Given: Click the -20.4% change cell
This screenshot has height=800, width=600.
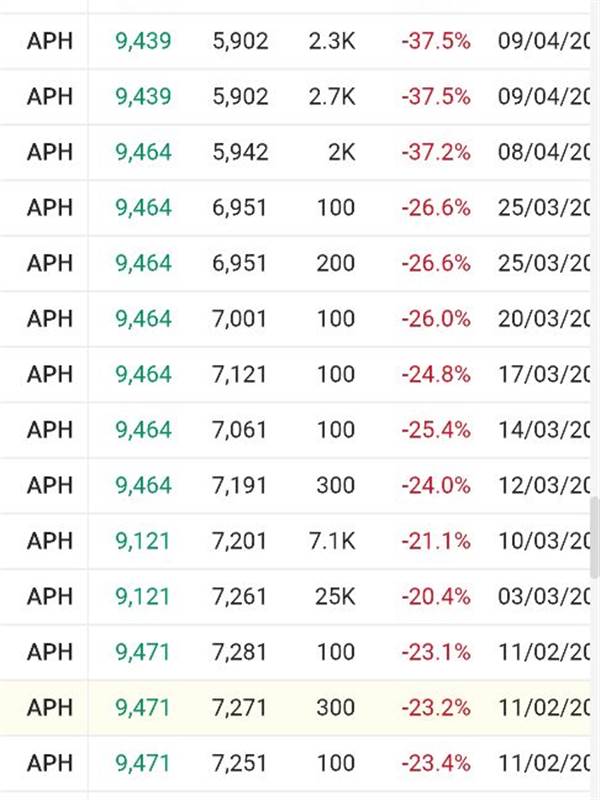Looking at the screenshot, I should pos(435,597).
